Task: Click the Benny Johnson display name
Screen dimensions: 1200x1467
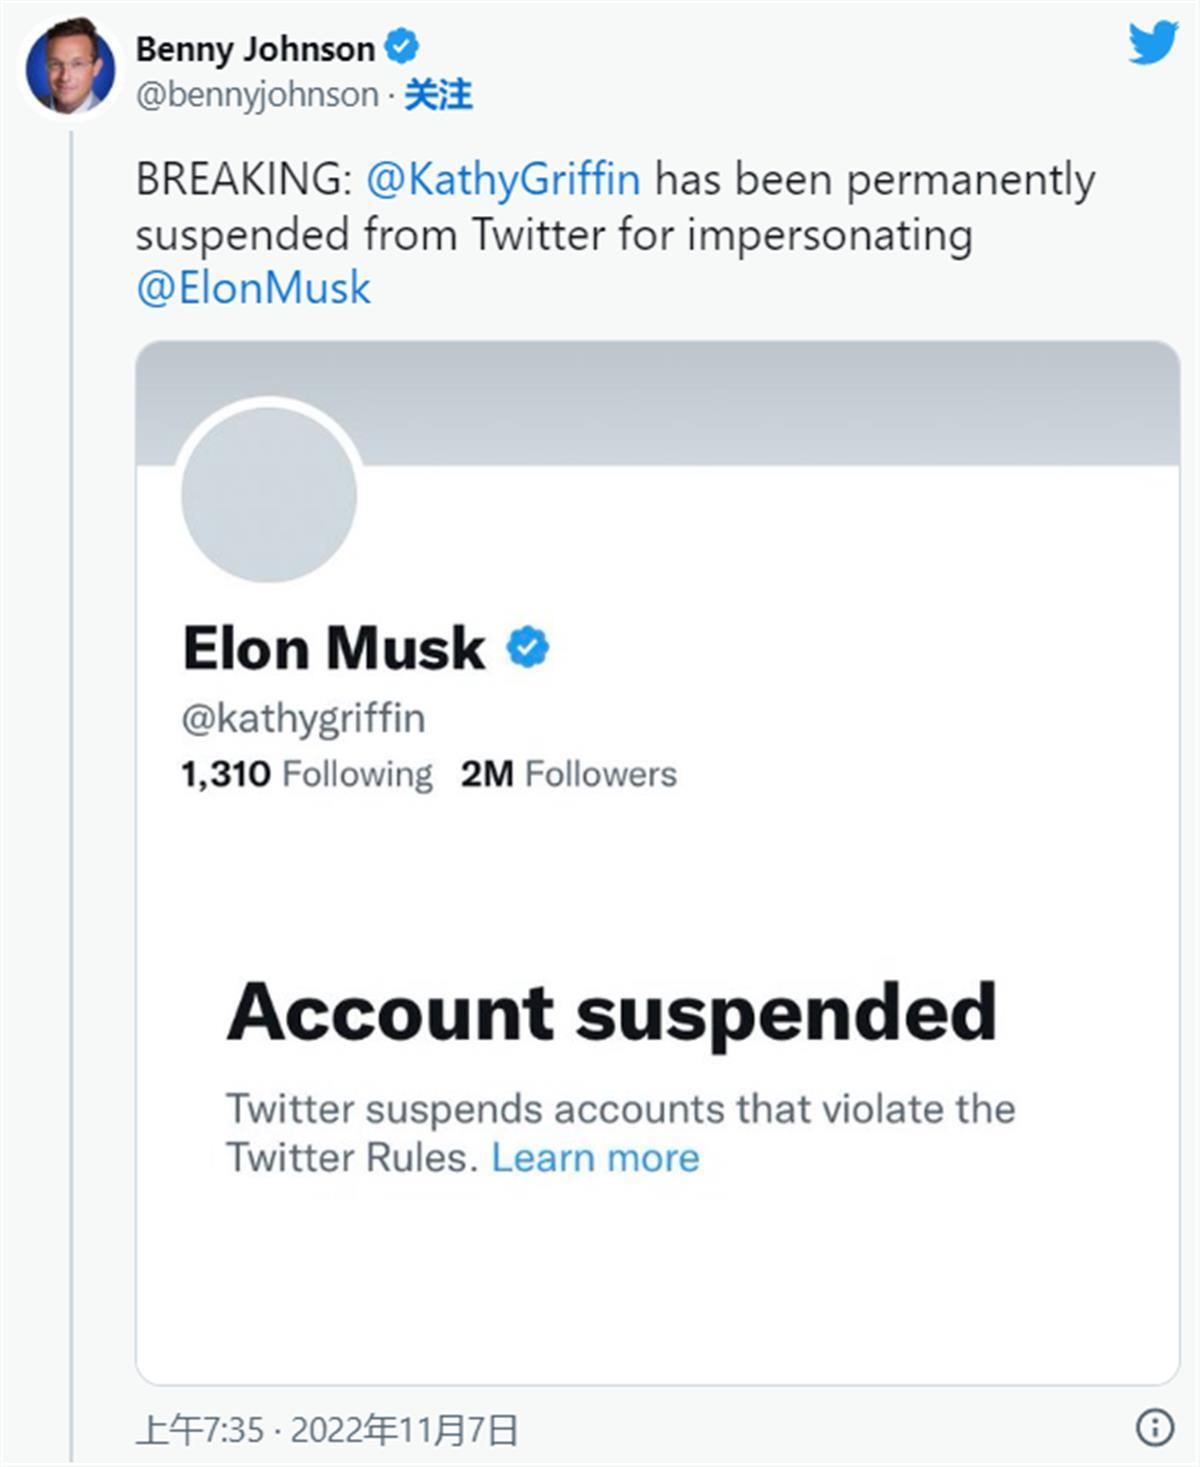Action: click(255, 48)
